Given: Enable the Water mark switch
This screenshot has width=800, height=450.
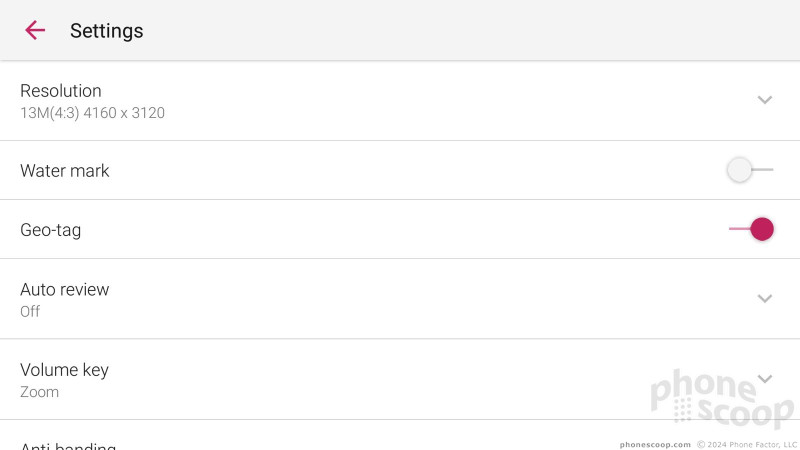Looking at the screenshot, I should (750, 170).
